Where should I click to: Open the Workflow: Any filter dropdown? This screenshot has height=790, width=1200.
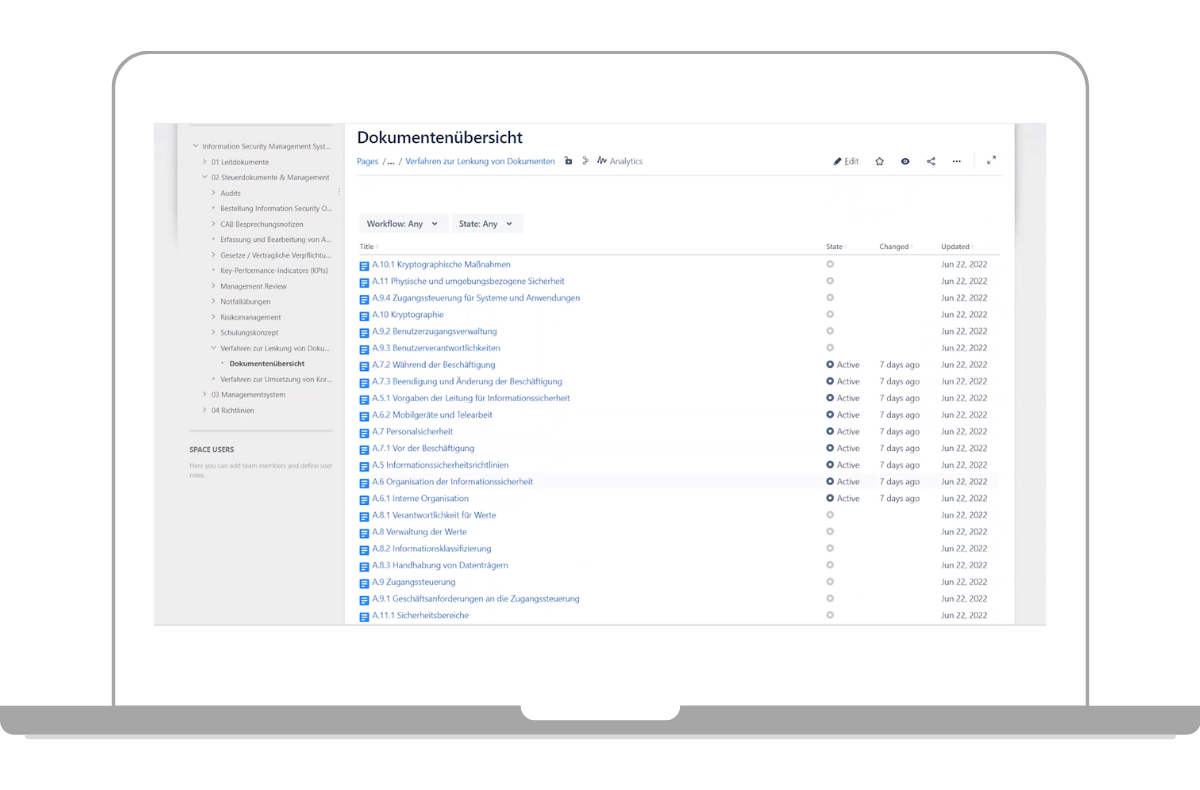(x=402, y=224)
